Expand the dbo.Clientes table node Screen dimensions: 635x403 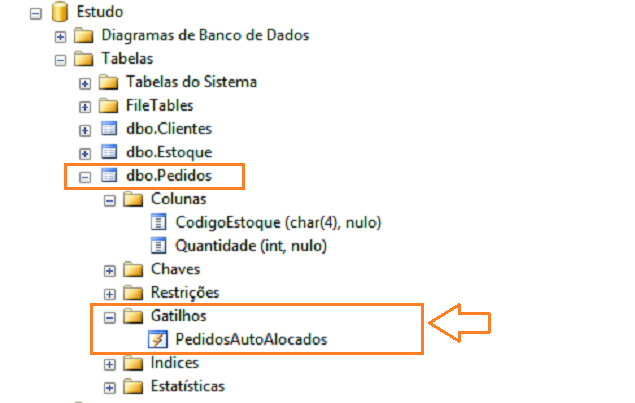pyautogui.click(x=85, y=130)
